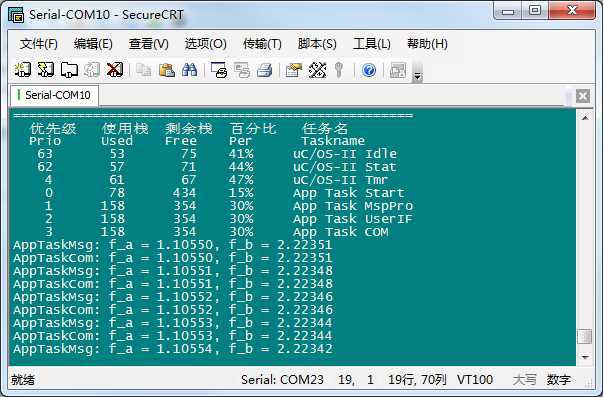603x397 pixels.
Task: Click 就绪 status bar text
Action: (x=23, y=380)
